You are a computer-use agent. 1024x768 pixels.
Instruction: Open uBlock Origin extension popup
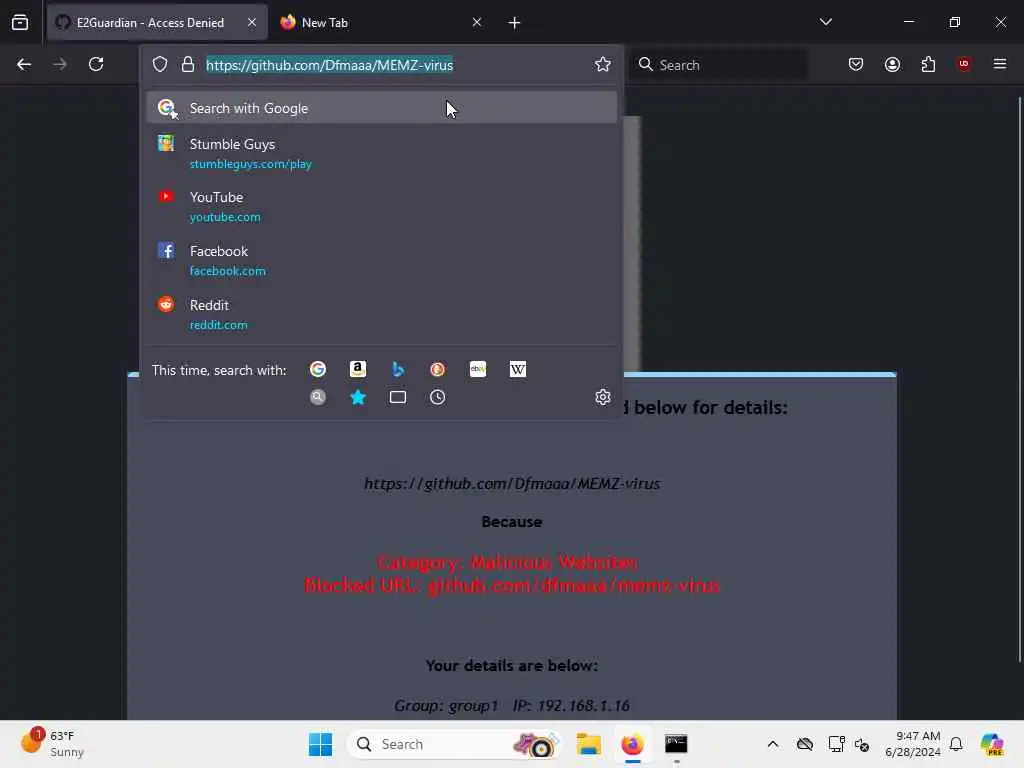click(964, 64)
